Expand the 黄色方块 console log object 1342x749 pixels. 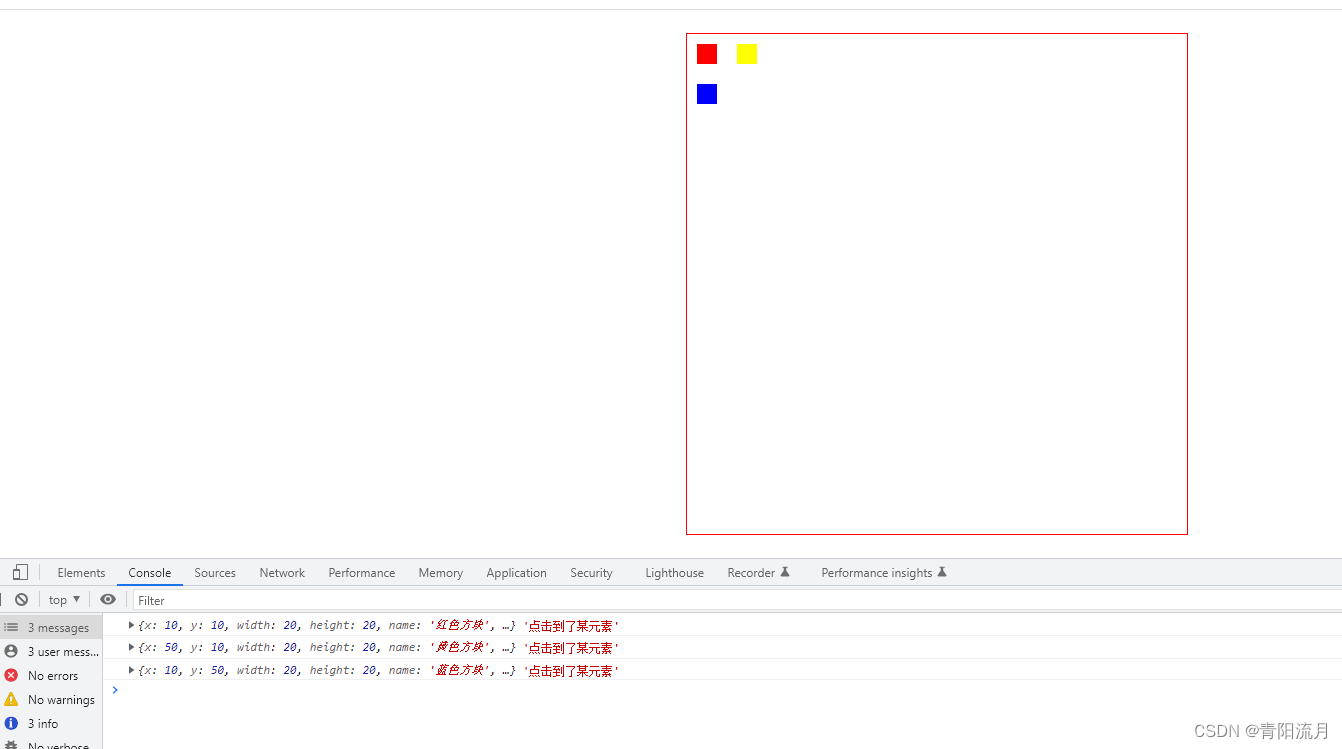tap(131, 647)
